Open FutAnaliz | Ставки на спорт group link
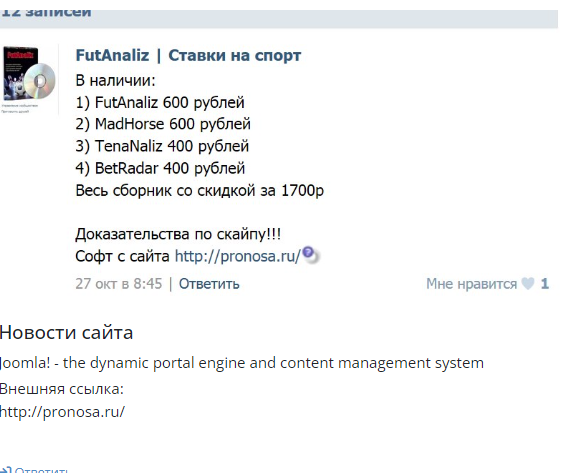Image resolution: width=578 pixels, height=473 pixels. pos(188,56)
